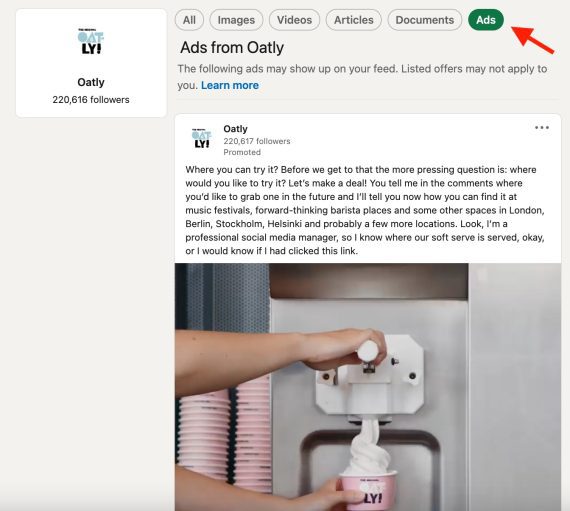The height and width of the screenshot is (511, 570).
Task: Click the green Ads filter pill
Action: coord(486,20)
